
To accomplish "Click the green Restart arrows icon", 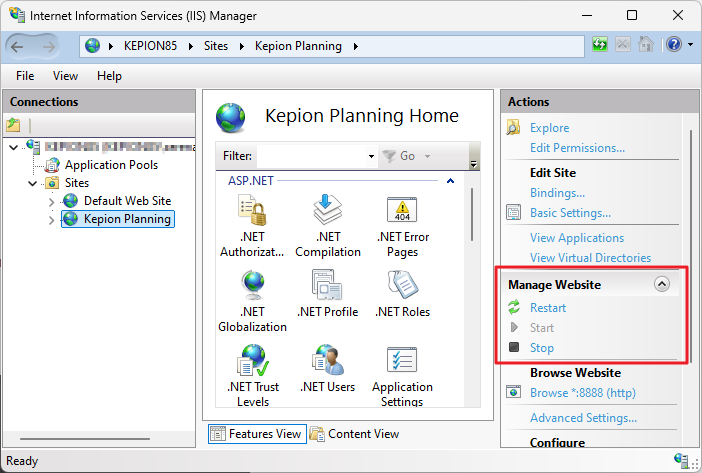I will pyautogui.click(x=514, y=307).
